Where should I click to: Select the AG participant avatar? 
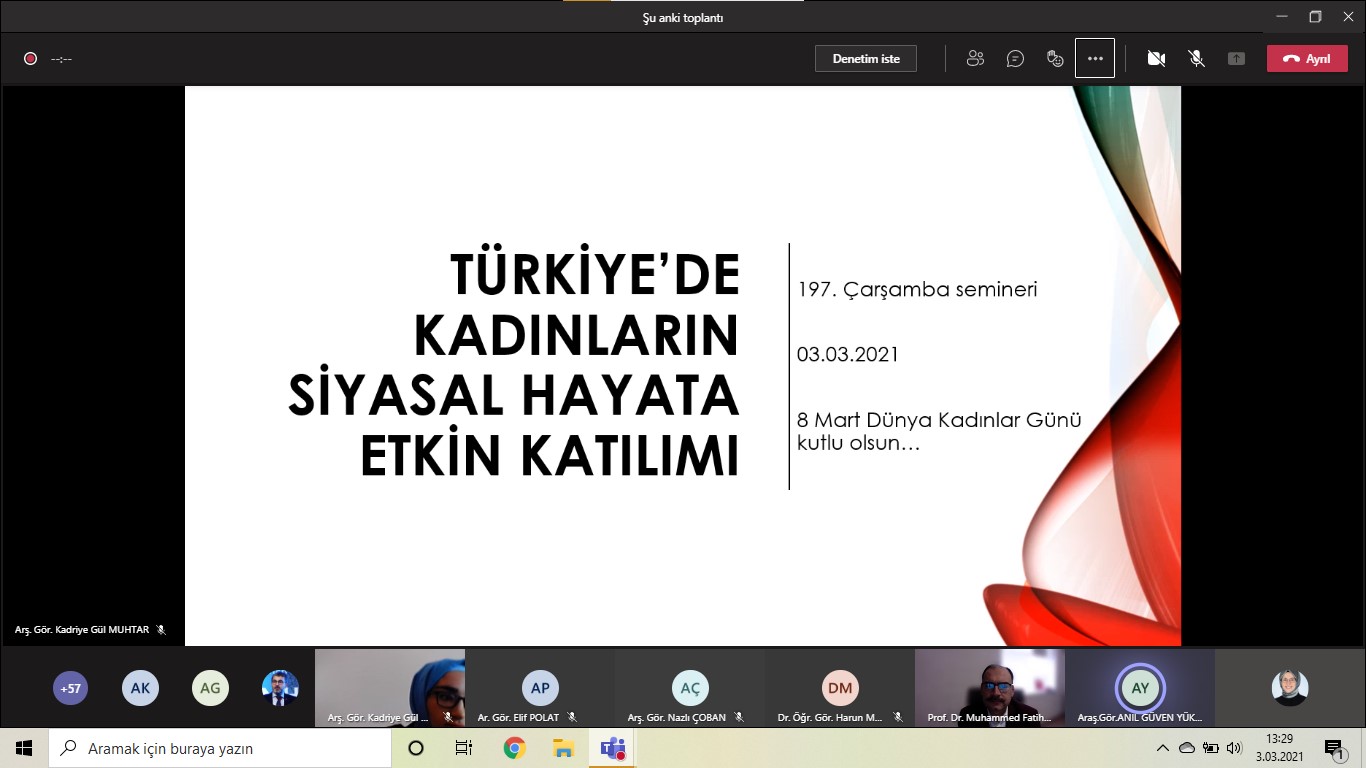pos(210,688)
